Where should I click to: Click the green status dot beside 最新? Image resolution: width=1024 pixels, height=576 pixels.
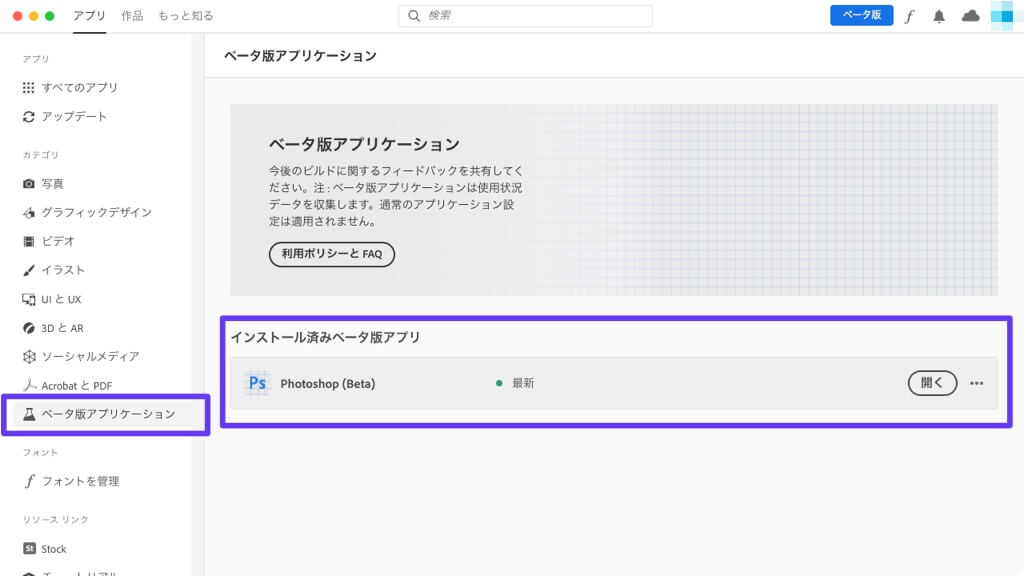(x=499, y=383)
